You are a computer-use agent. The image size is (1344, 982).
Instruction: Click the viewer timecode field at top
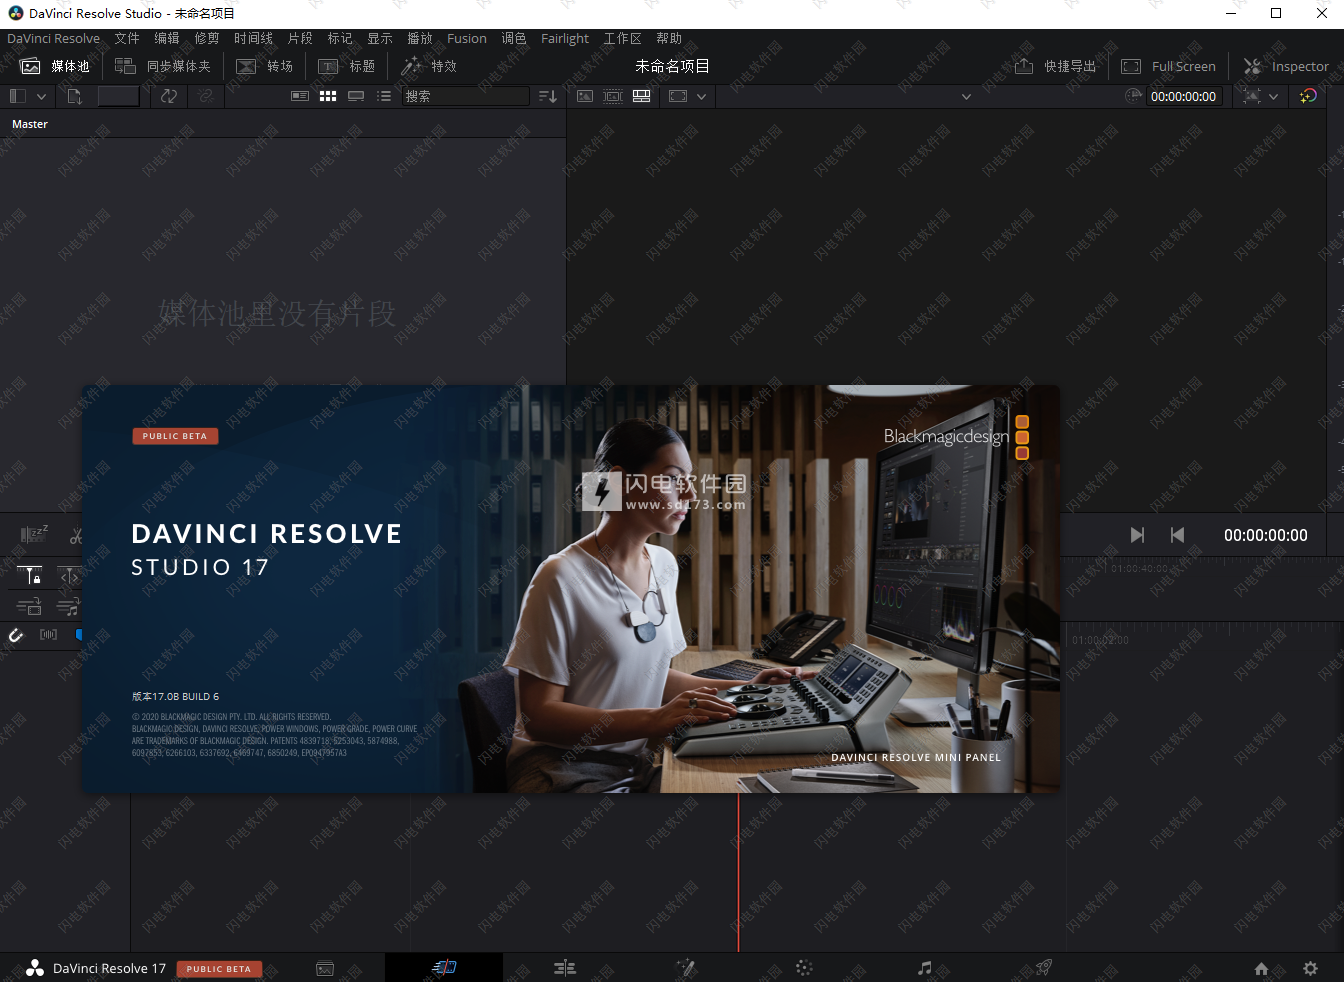pos(1183,96)
